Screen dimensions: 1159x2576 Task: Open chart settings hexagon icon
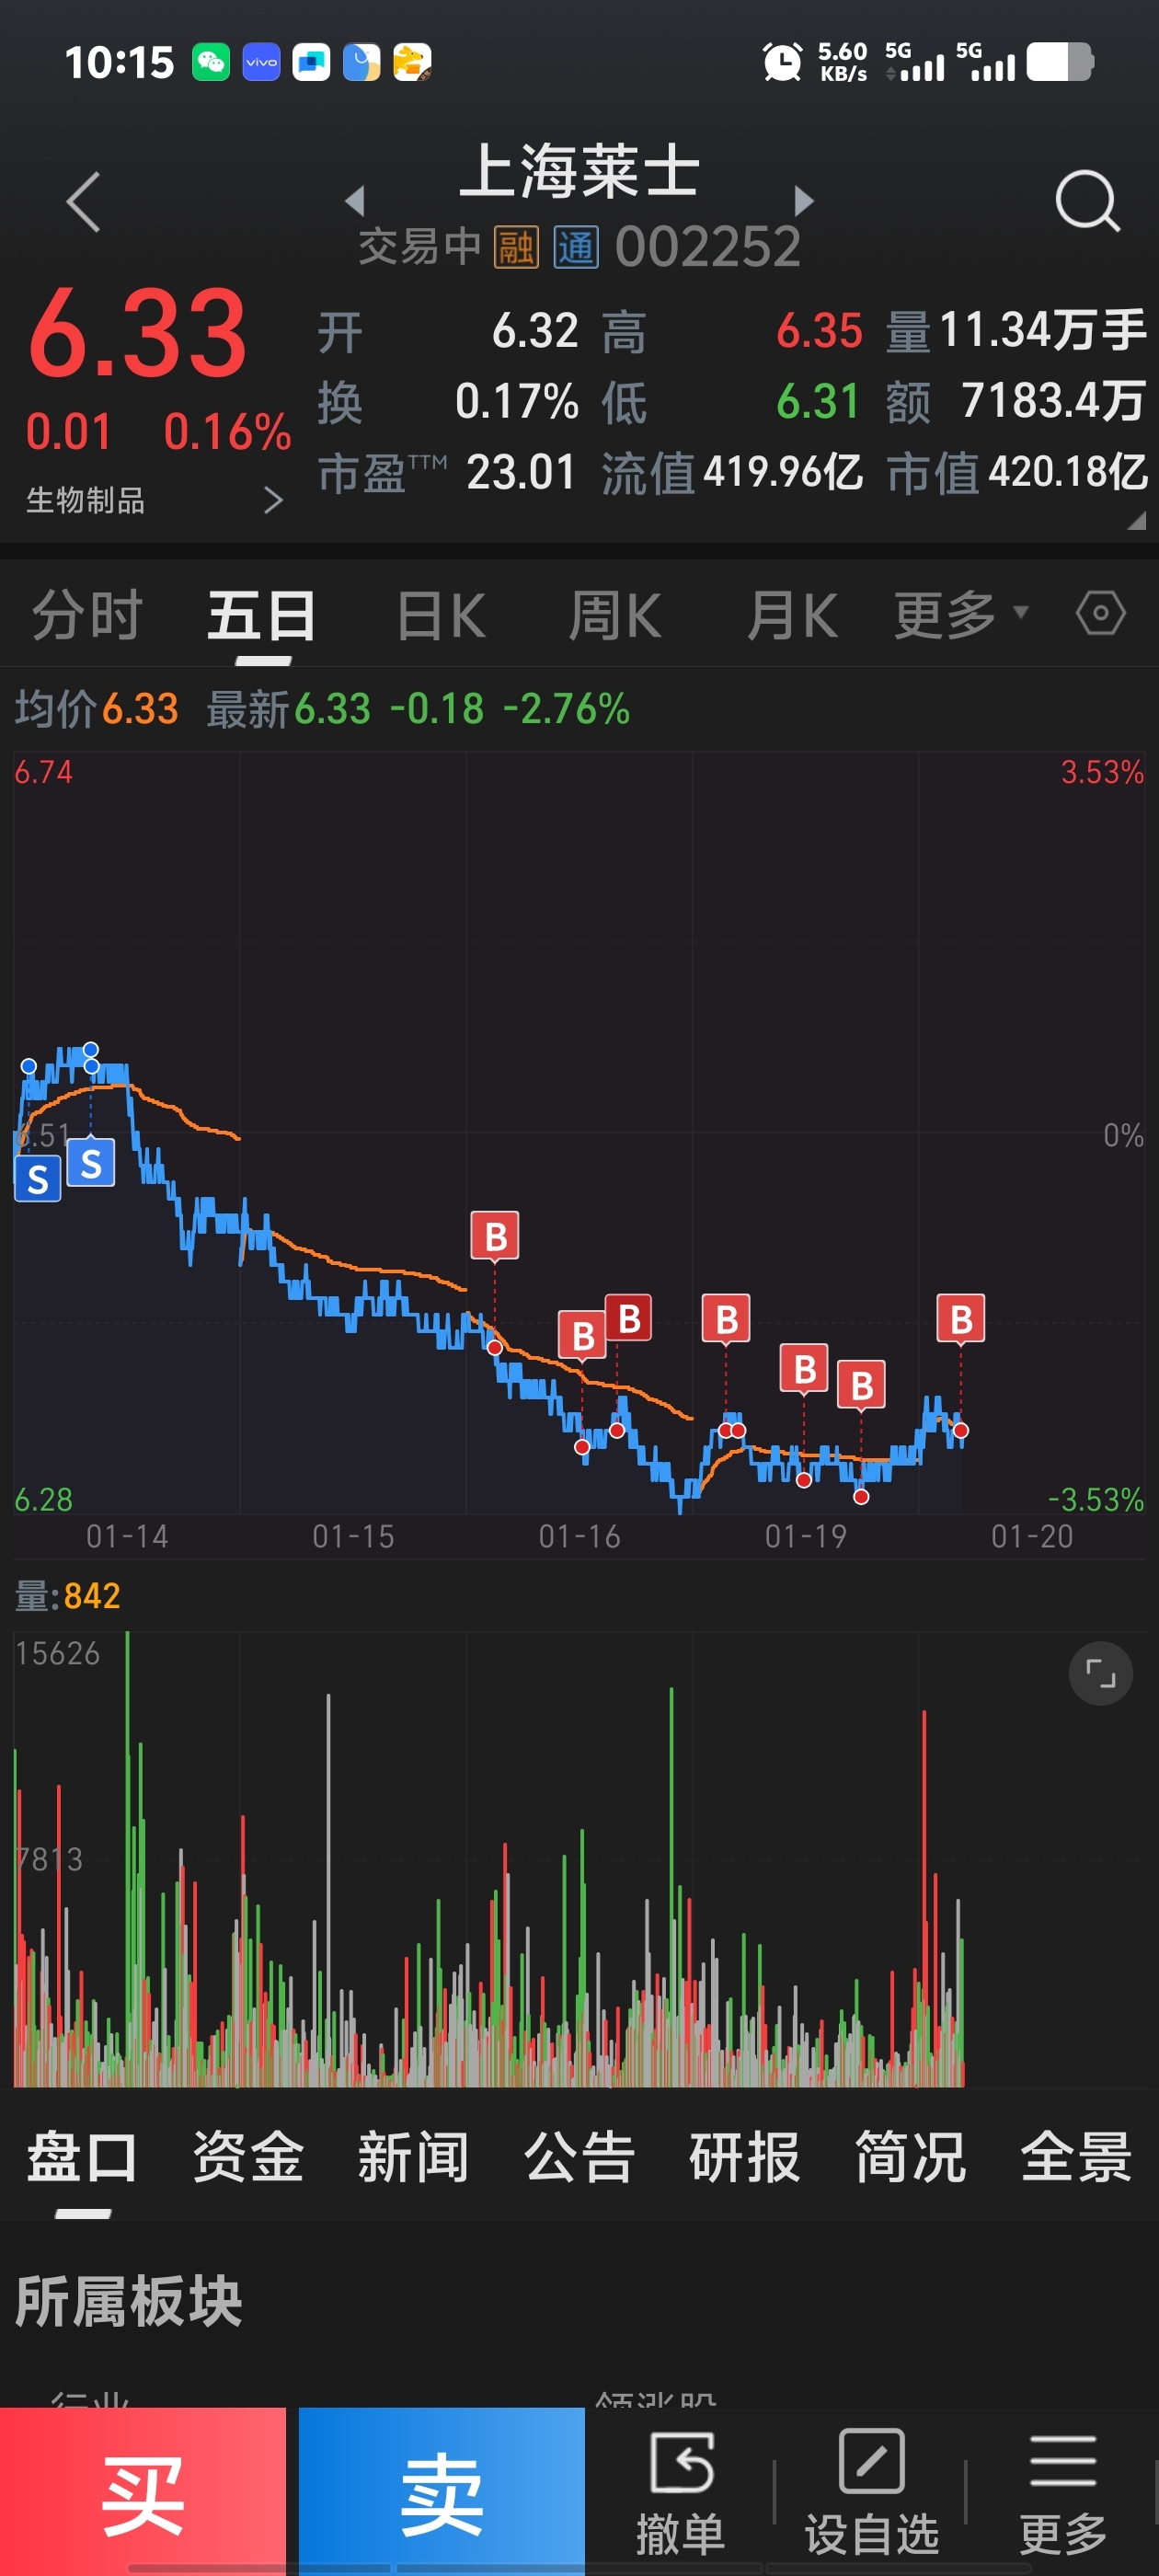pos(1100,613)
